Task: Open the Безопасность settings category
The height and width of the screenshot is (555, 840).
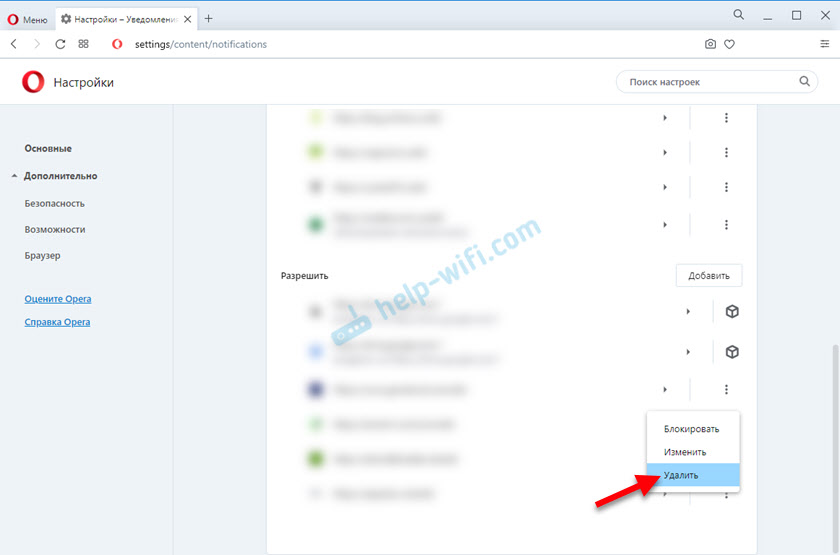Action: (54, 204)
